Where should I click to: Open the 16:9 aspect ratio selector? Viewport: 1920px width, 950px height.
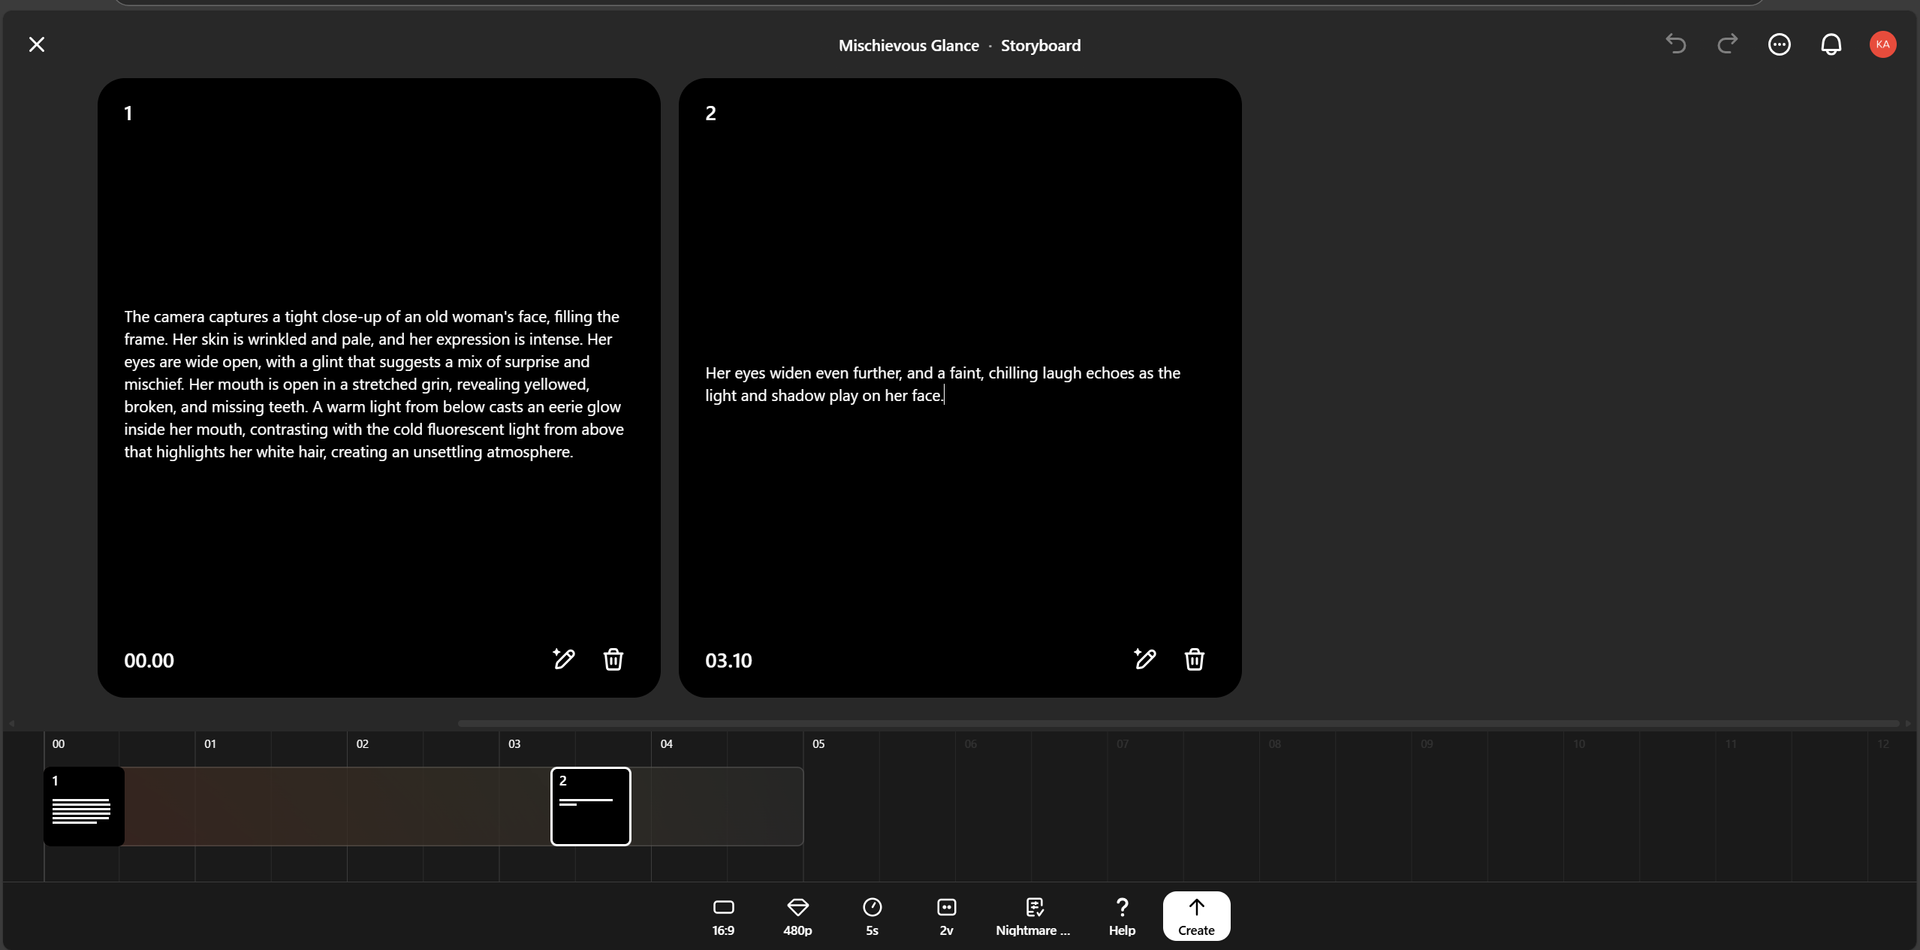click(723, 916)
